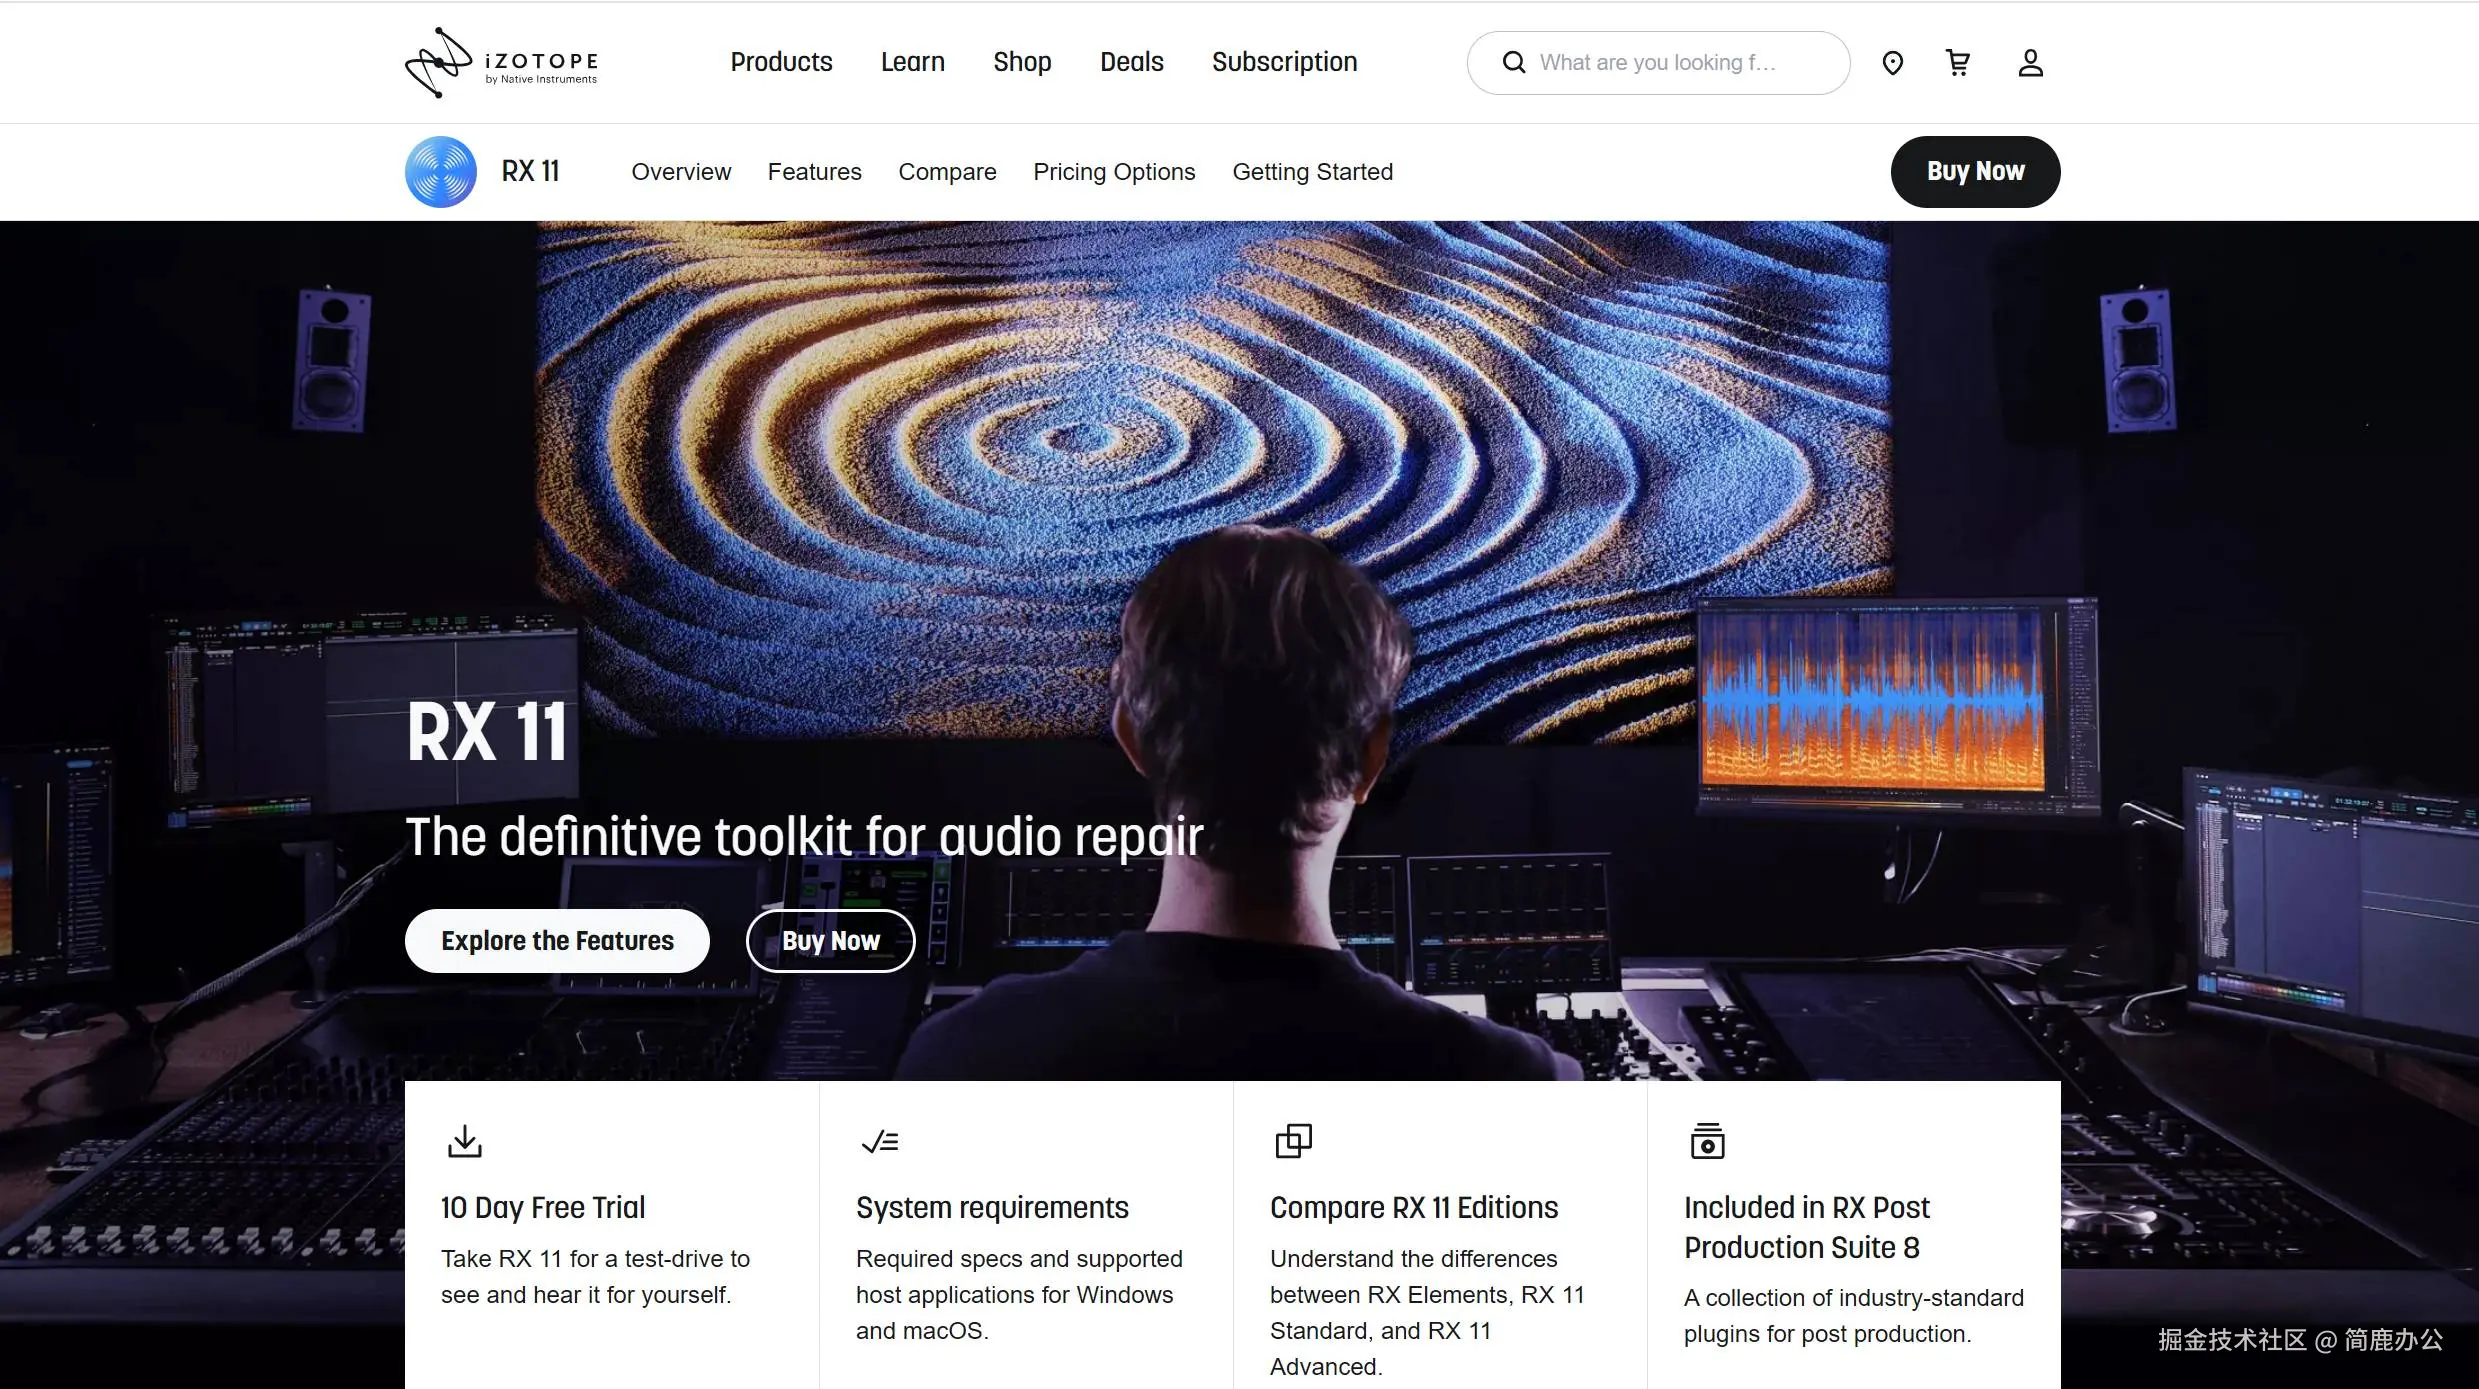Click the RX Post Production Suite icon
2479x1389 pixels.
pos(1707,1141)
